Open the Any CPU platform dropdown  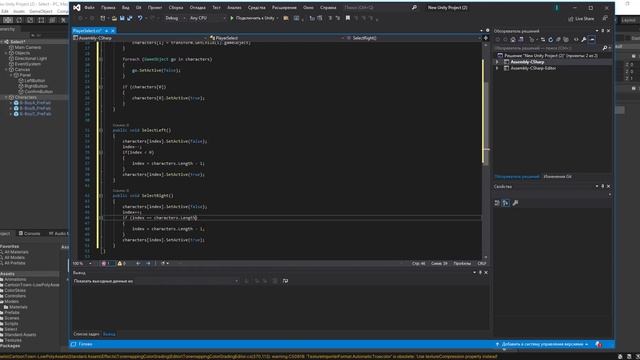[x=207, y=18]
